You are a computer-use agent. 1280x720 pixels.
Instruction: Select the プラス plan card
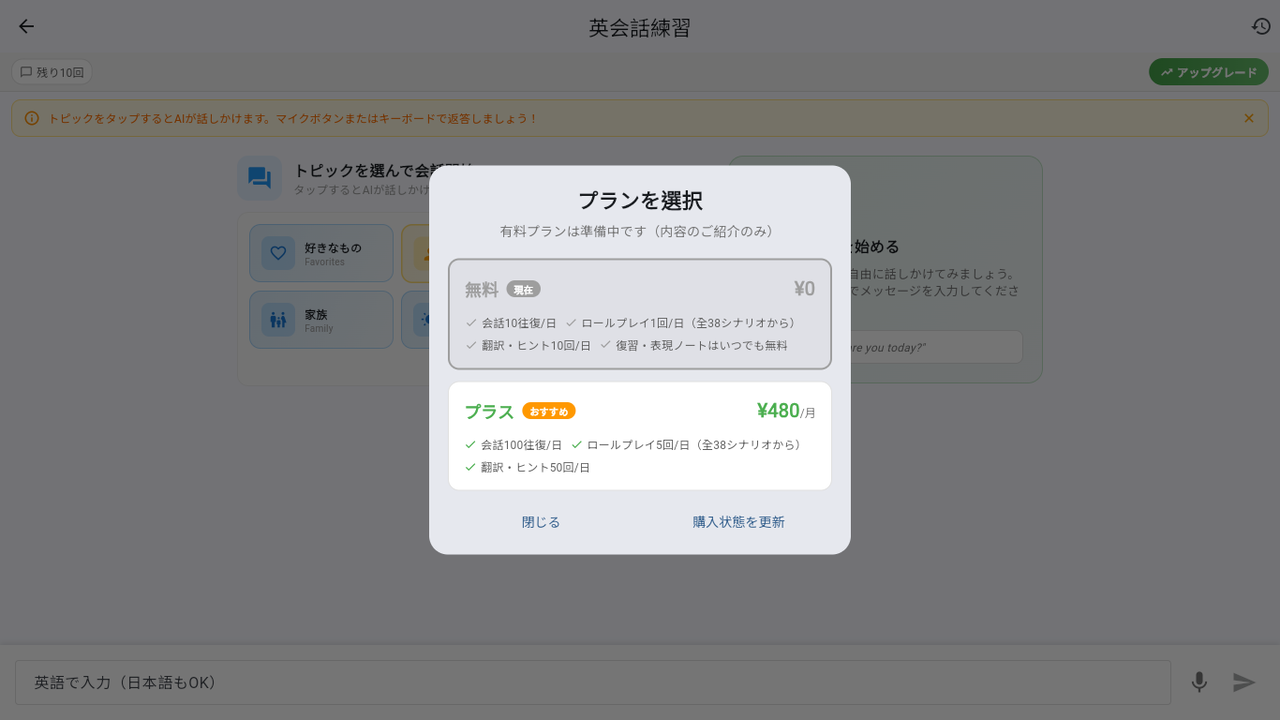[x=640, y=436]
